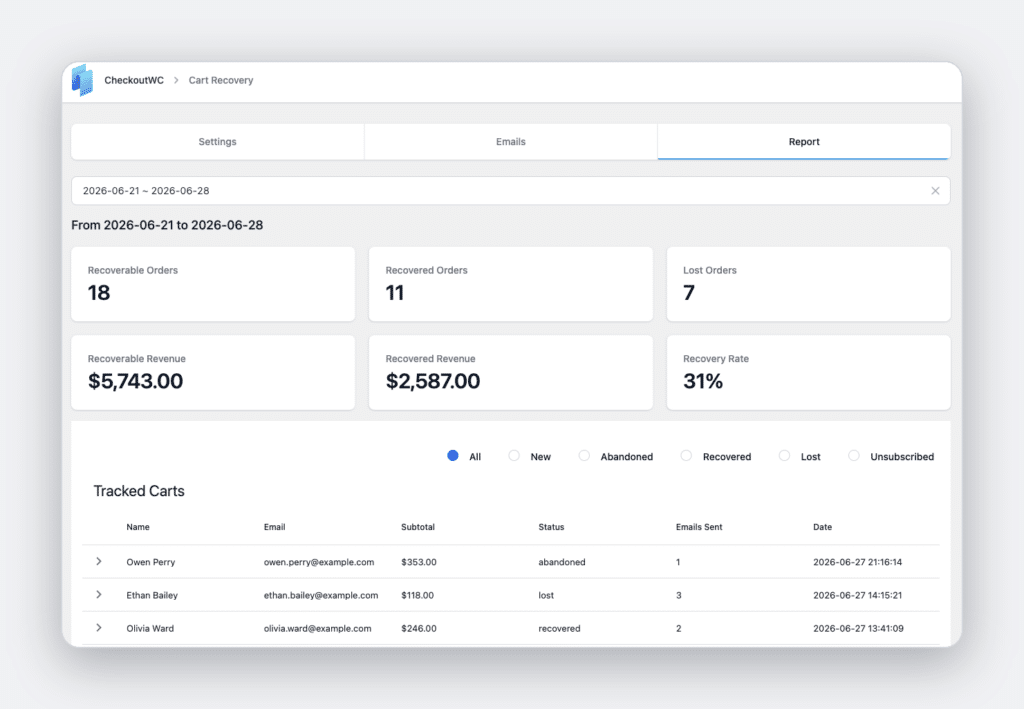
Task: Expand the Ethan Bailey cart row
Action: (99, 595)
